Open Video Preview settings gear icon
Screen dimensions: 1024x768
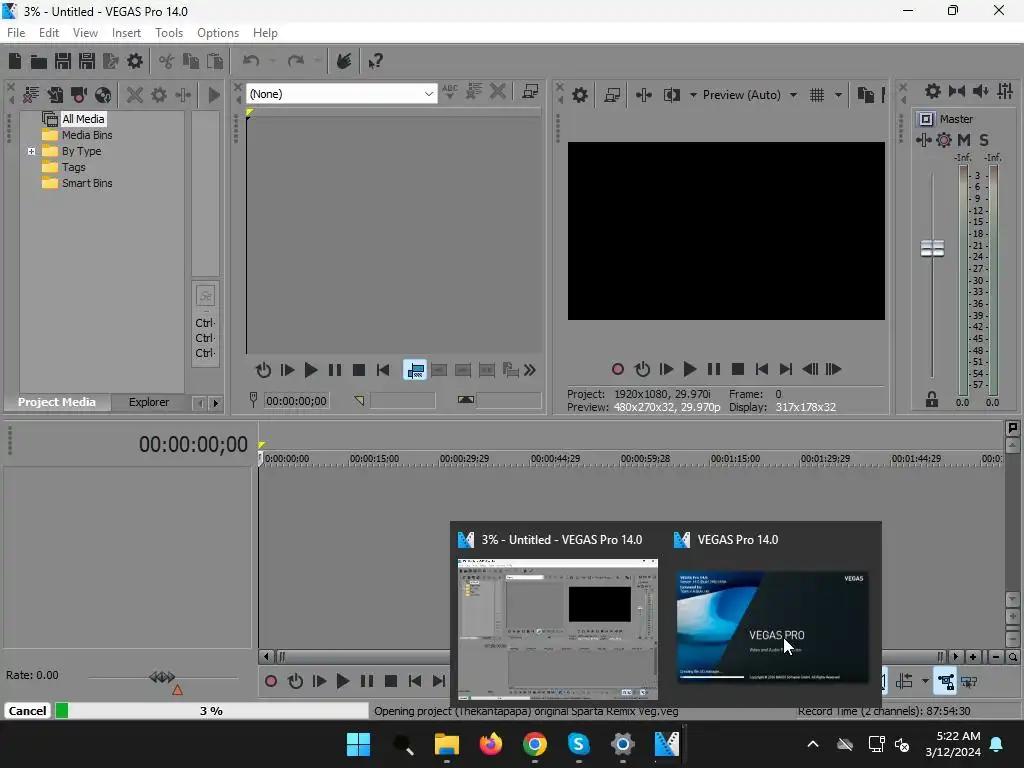(580, 95)
